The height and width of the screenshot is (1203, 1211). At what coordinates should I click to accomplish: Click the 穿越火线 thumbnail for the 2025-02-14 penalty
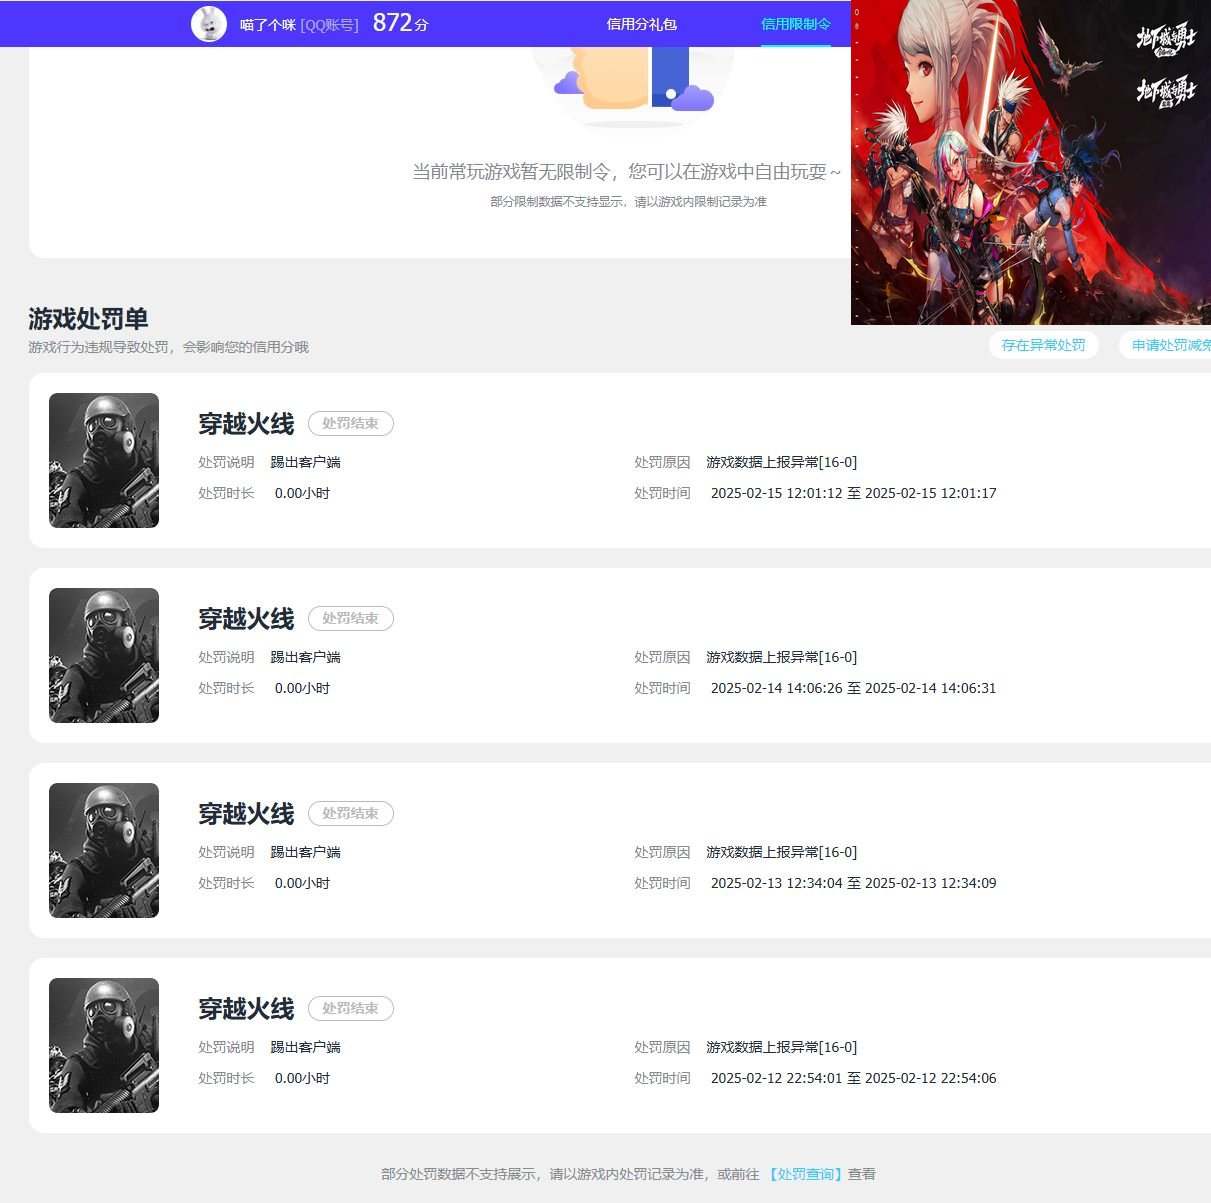[104, 655]
